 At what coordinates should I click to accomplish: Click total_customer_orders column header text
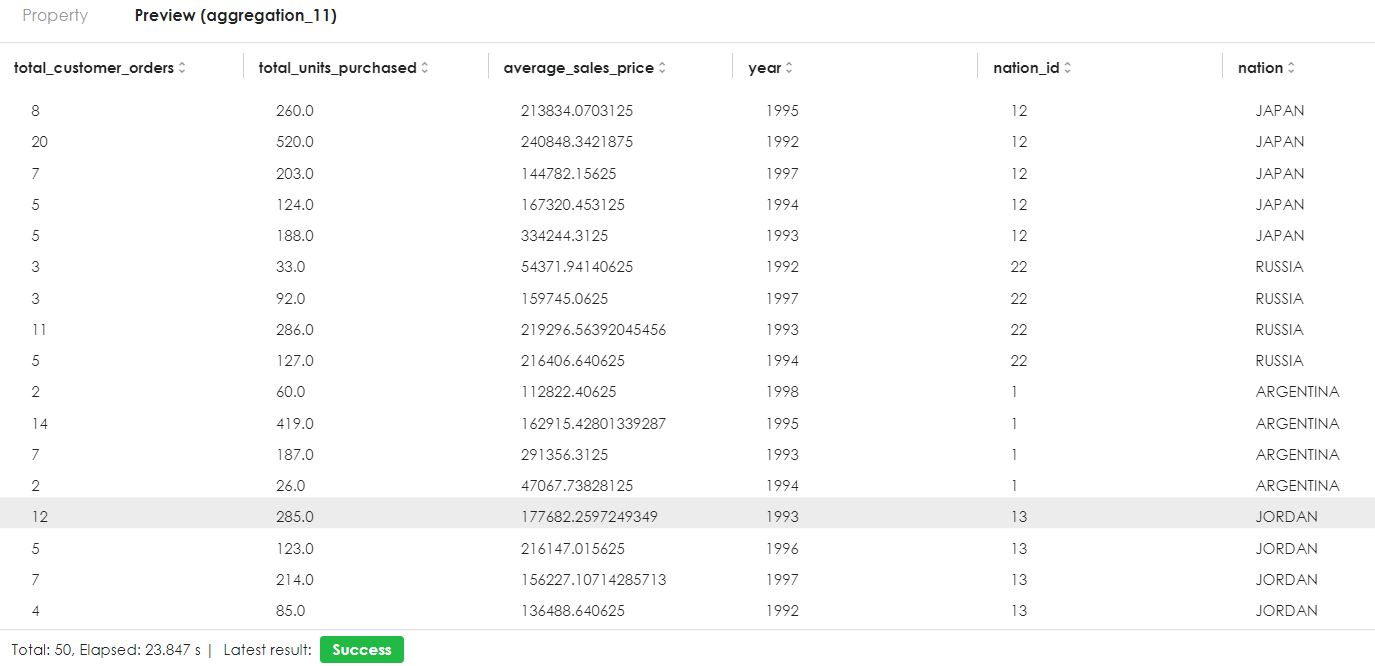94,68
